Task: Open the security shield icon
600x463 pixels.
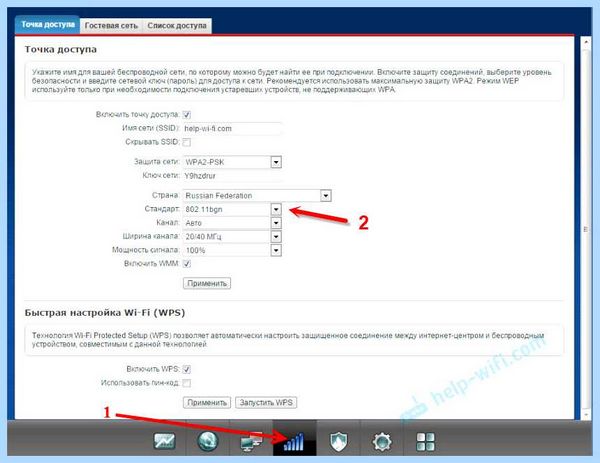Action: click(339, 441)
